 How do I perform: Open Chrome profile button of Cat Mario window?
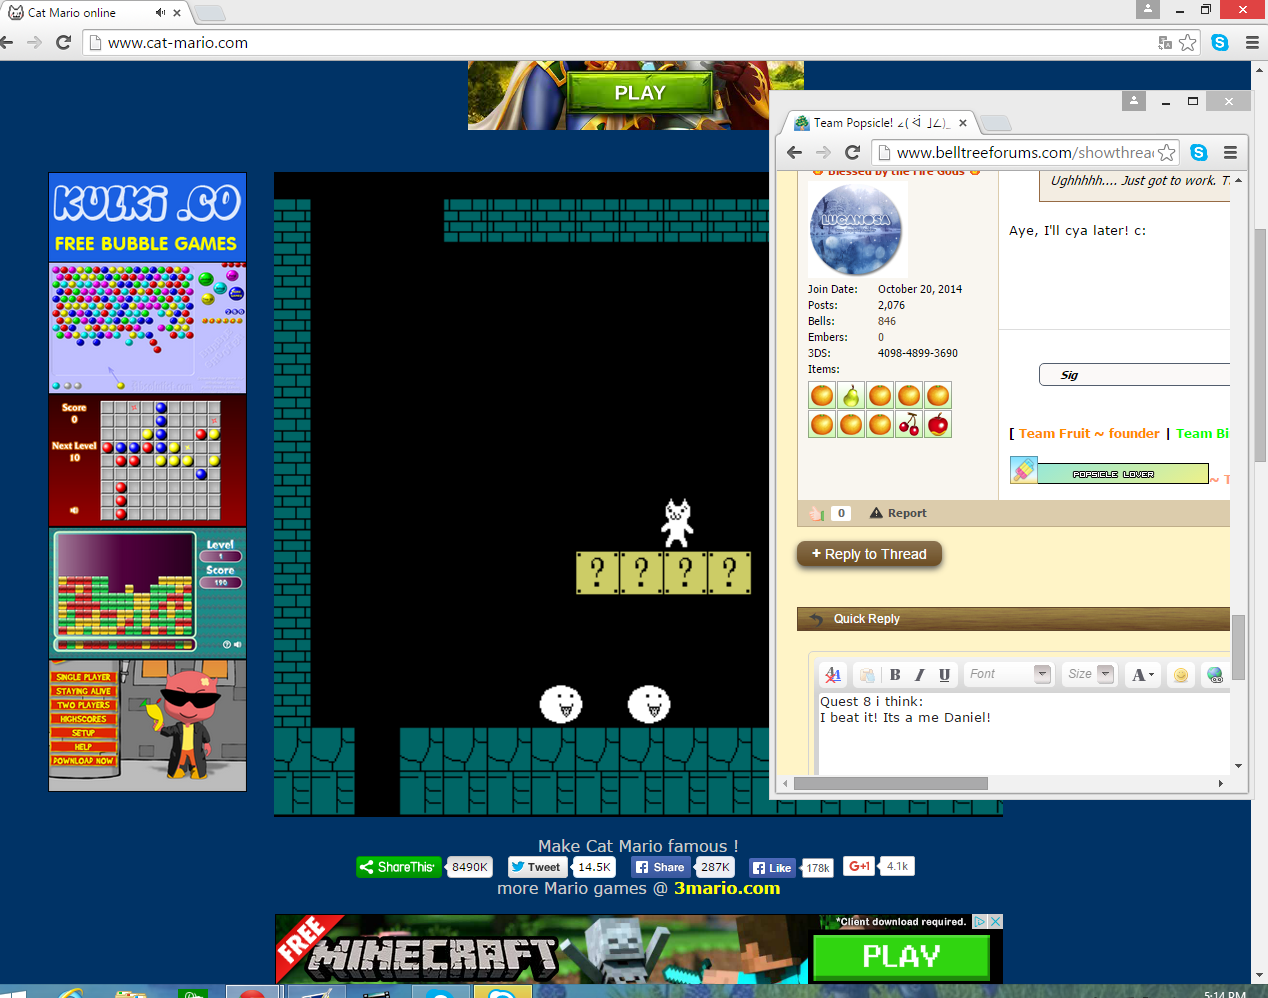point(1148,9)
